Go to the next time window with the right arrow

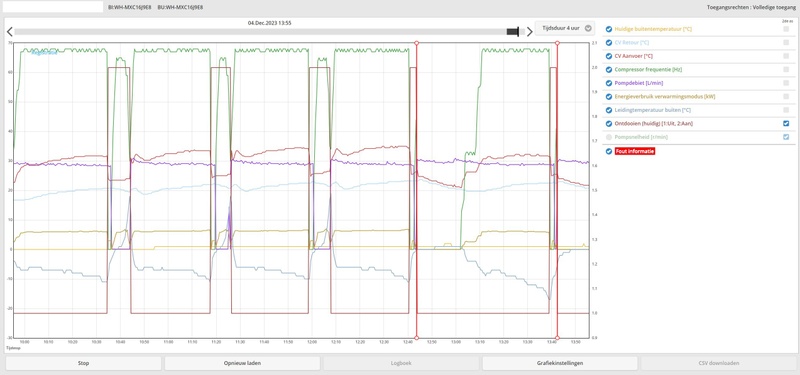tap(530, 32)
